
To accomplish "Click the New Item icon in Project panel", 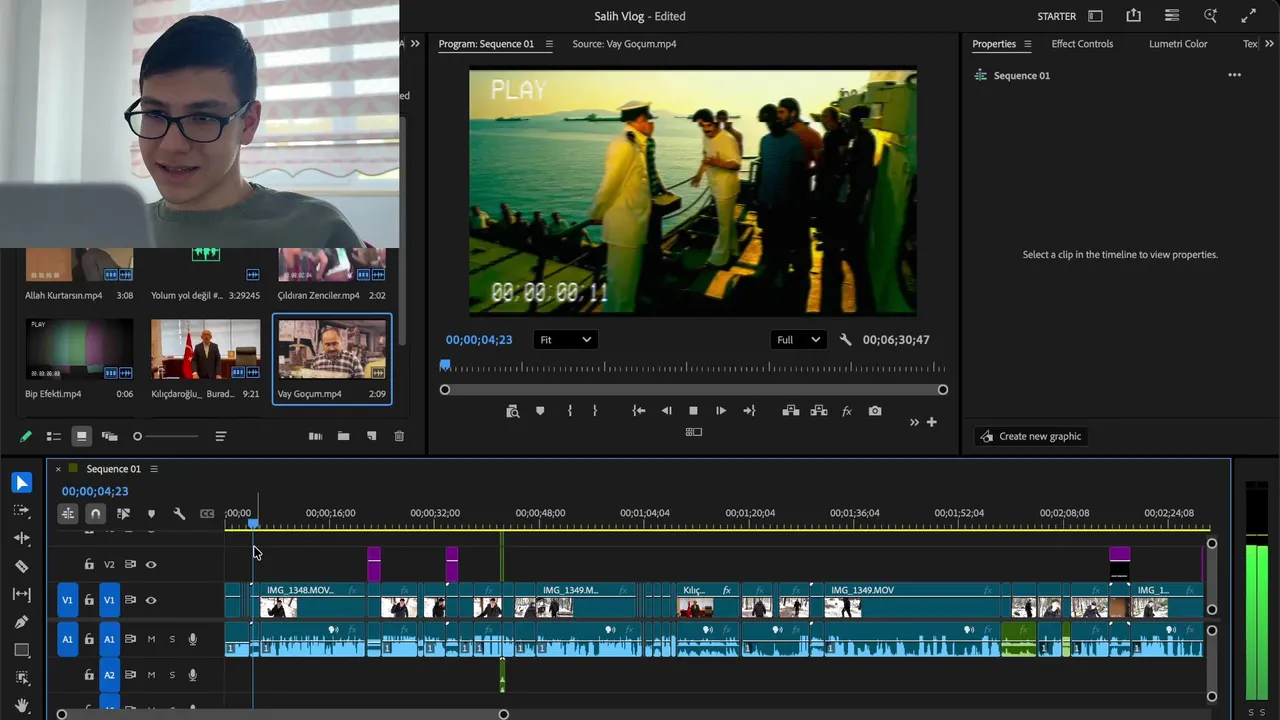I will click(x=371, y=436).
